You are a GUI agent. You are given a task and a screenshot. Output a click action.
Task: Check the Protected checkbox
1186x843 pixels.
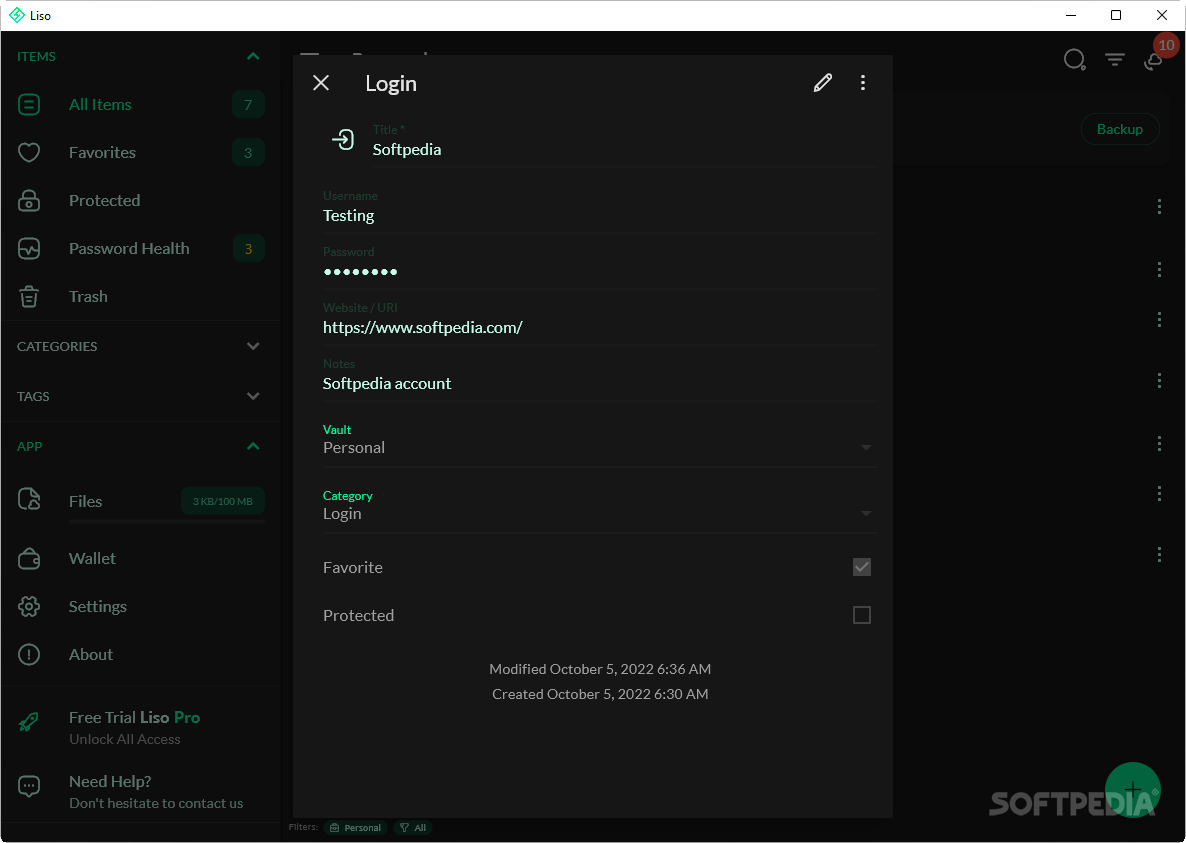tap(862, 615)
